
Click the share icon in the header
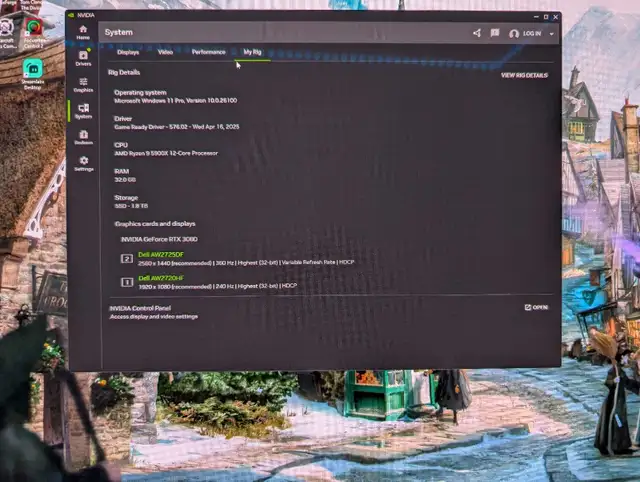click(x=477, y=33)
